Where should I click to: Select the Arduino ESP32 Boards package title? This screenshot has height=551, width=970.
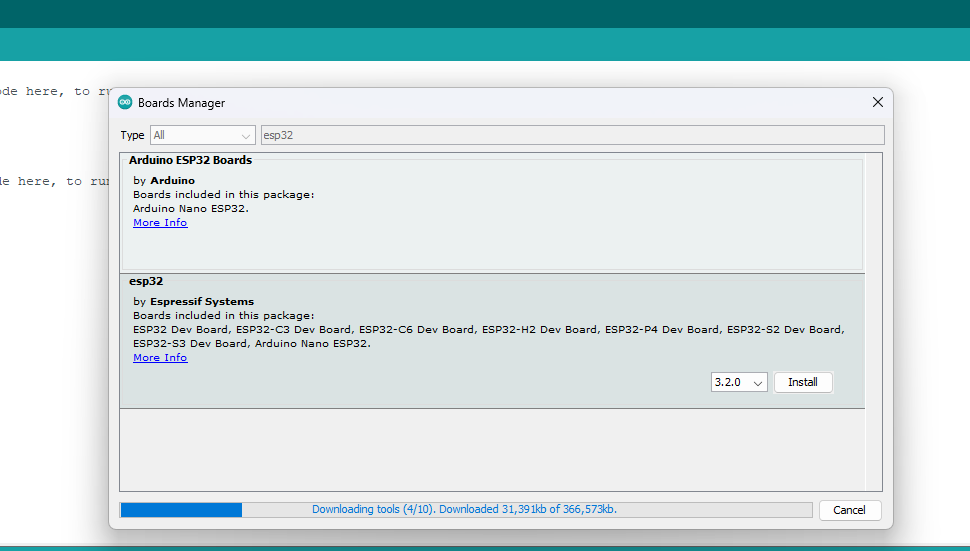point(191,160)
